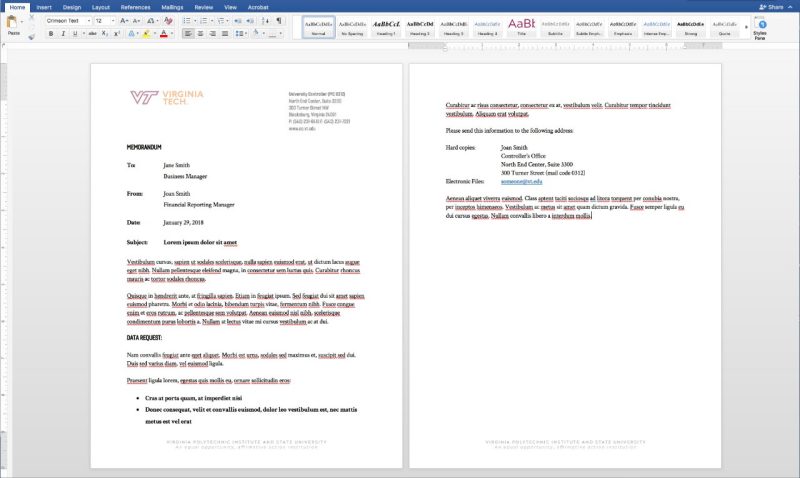Open the font color dropdown arrow
Viewport: 800px width, 478px height.
pos(171,34)
